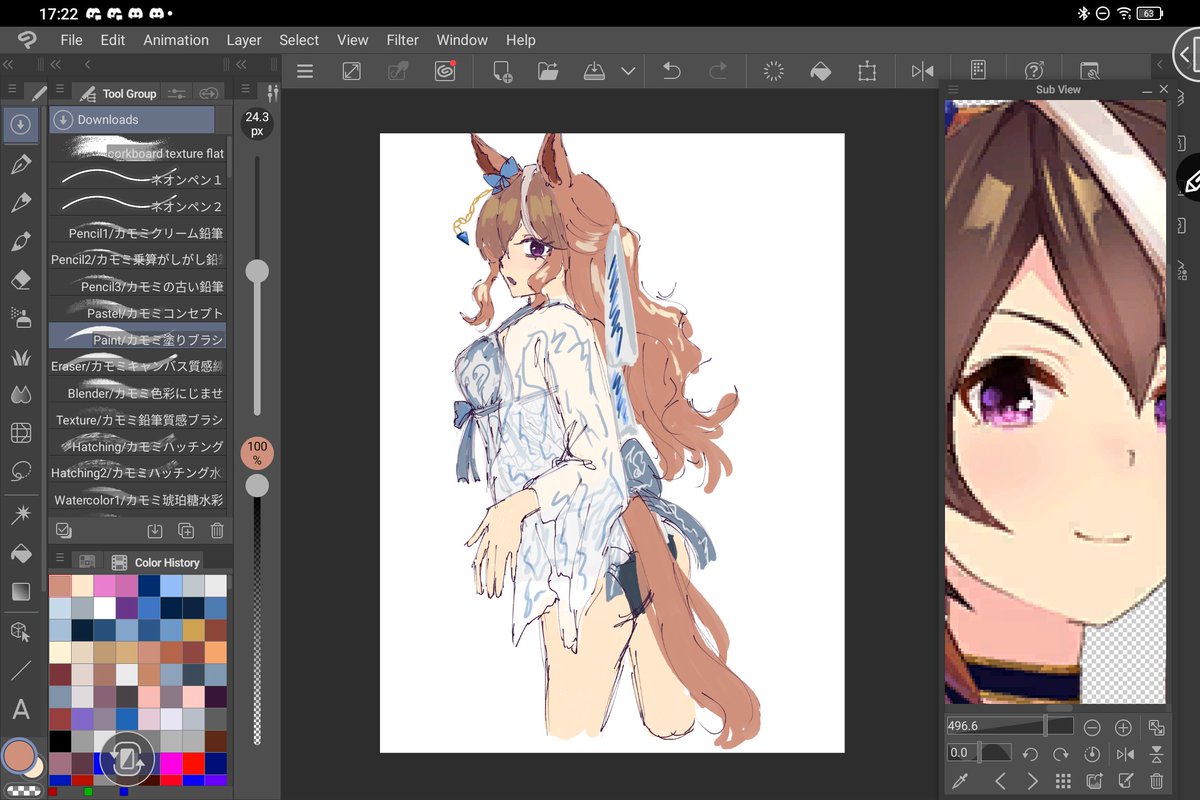The height and width of the screenshot is (800, 1200).
Task: Toggle Sub View flip horizontal
Action: (1125, 753)
